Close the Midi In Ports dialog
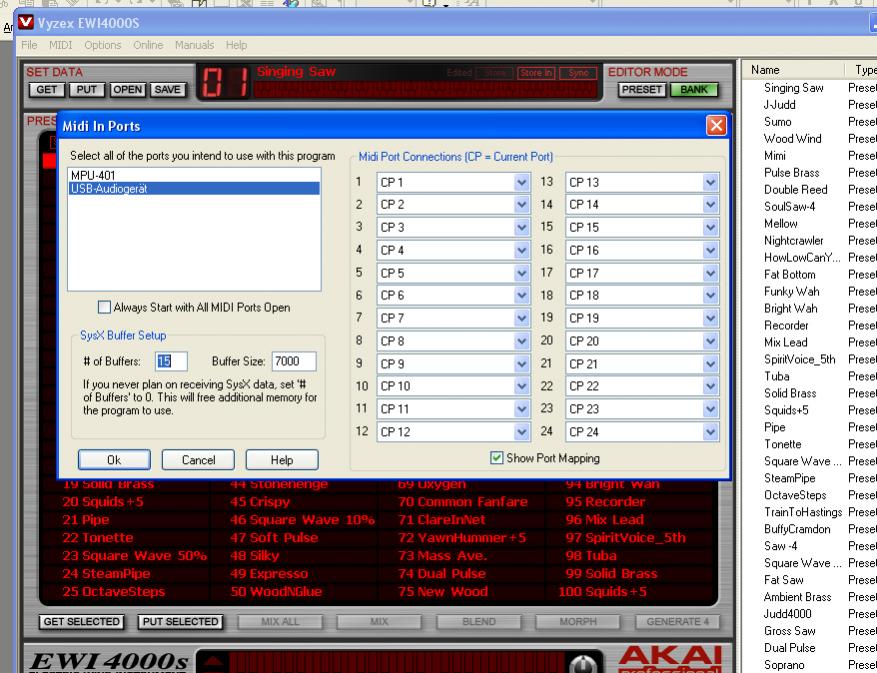Screen dimensions: 877x673 (716, 126)
